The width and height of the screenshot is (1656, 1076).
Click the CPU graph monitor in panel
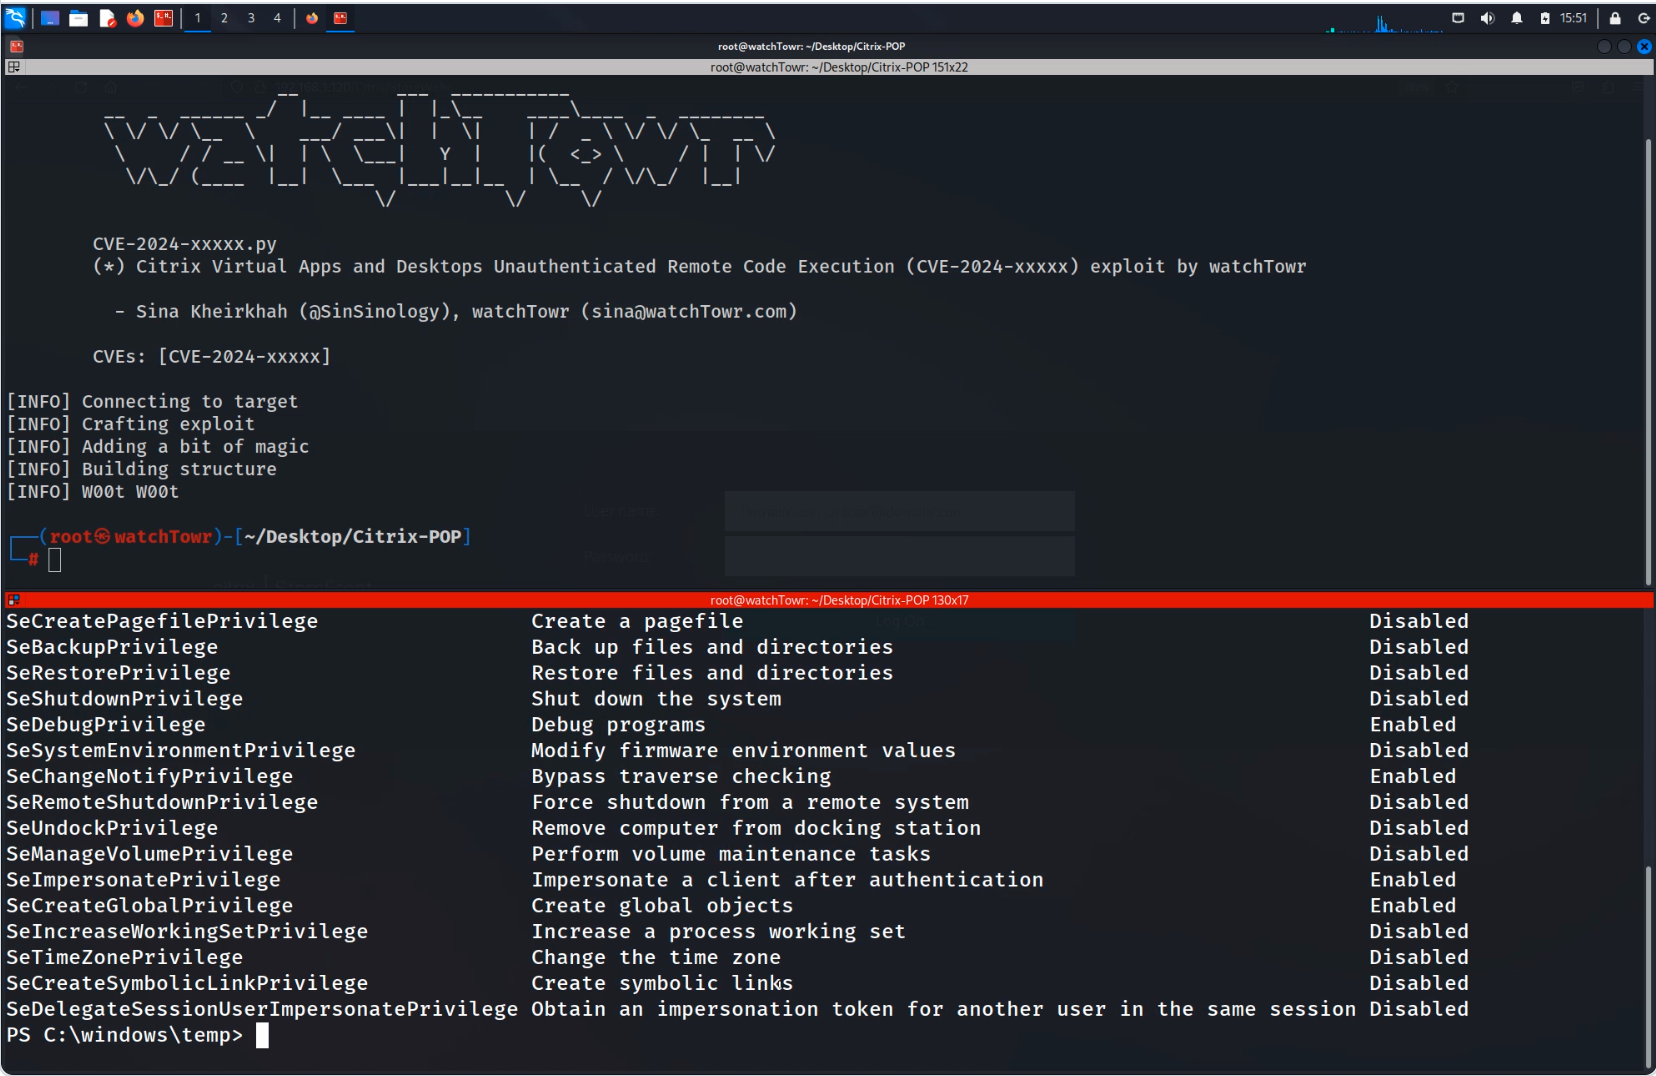coord(1385,22)
